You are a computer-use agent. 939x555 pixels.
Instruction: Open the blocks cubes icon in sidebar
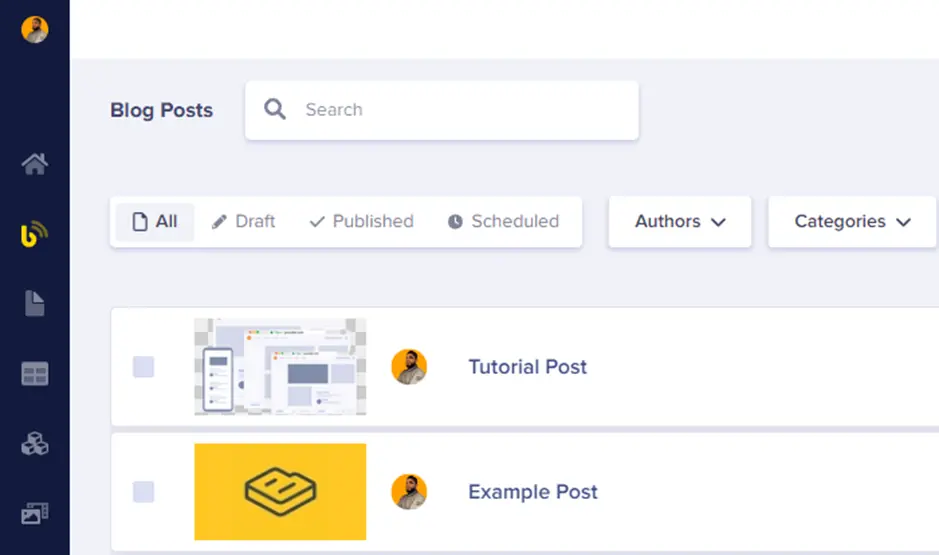35,444
